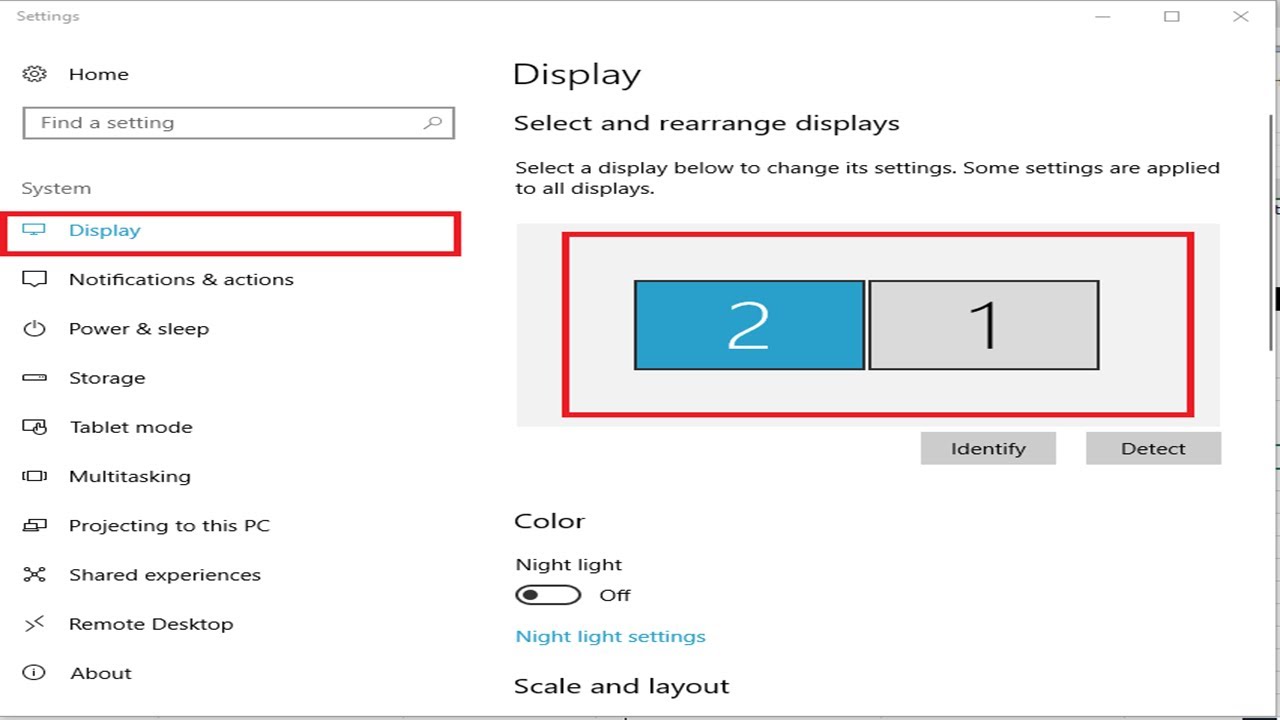Click the Shared experiences icon
The width and height of the screenshot is (1280, 720).
tap(35, 575)
